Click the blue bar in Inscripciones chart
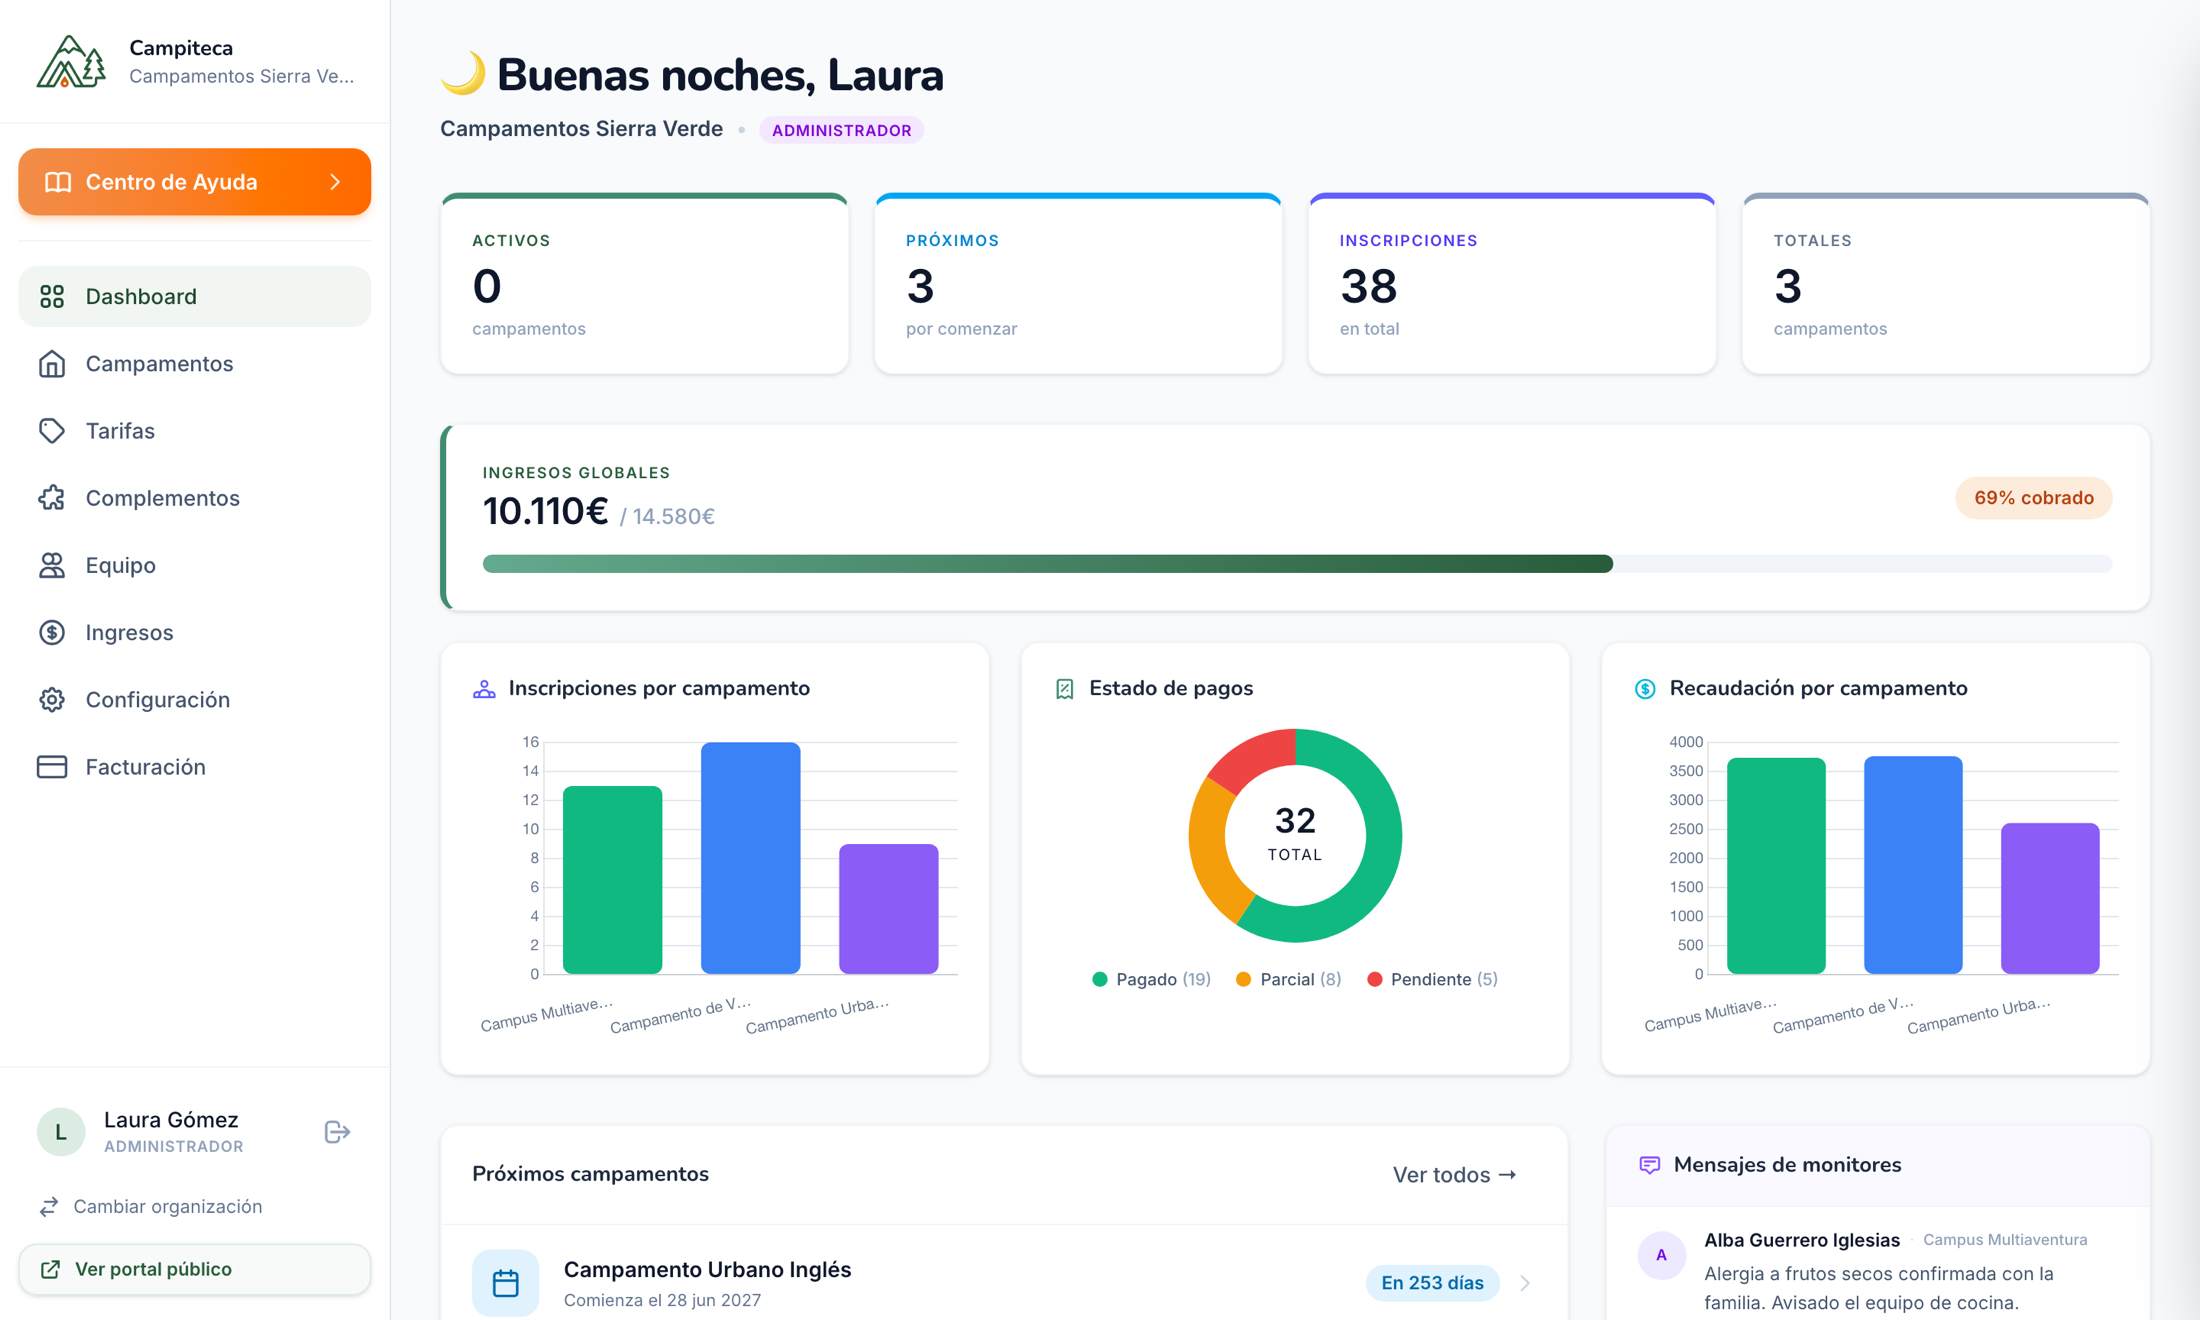The image size is (2200, 1320). click(751, 858)
